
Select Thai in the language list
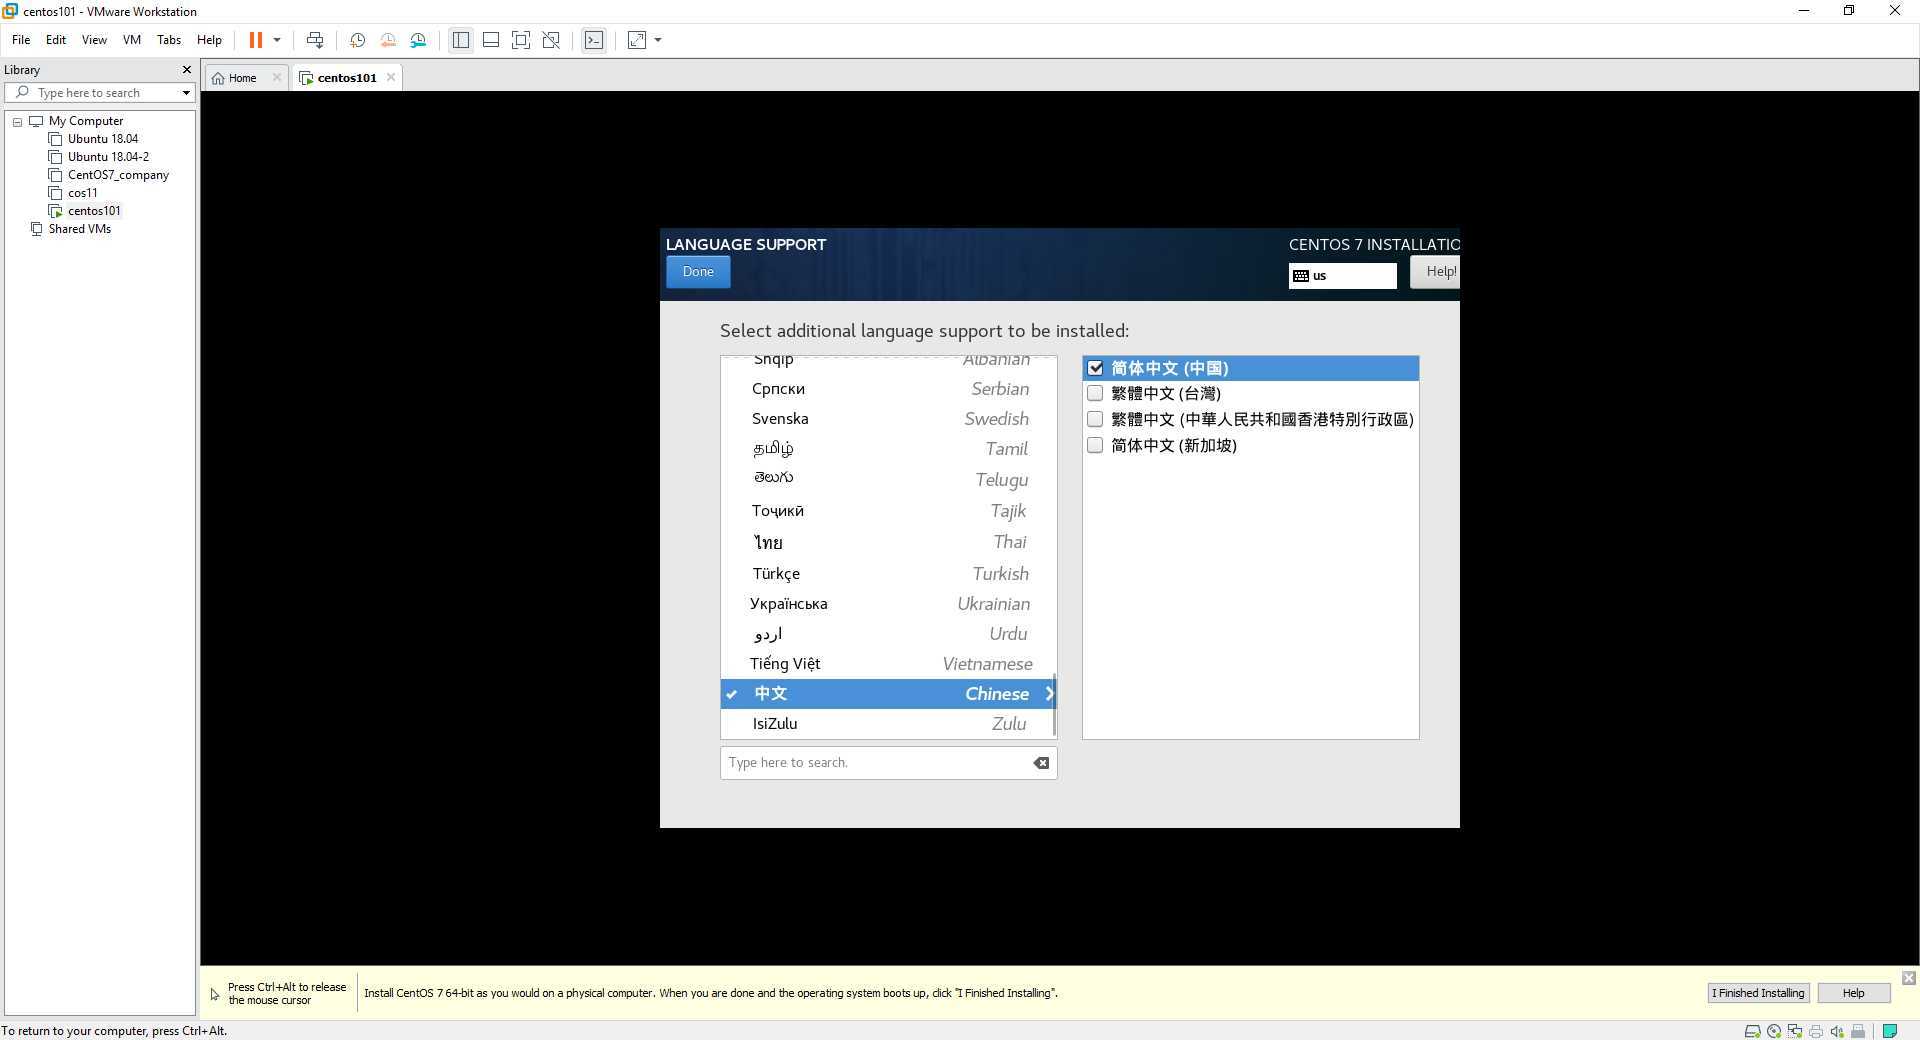888,542
